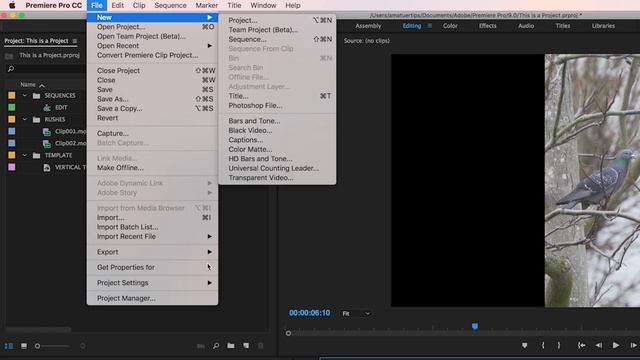Image resolution: width=640 pixels, height=360 pixels.
Task: Click the SEQUENCES bin folder icon
Action: (36, 96)
